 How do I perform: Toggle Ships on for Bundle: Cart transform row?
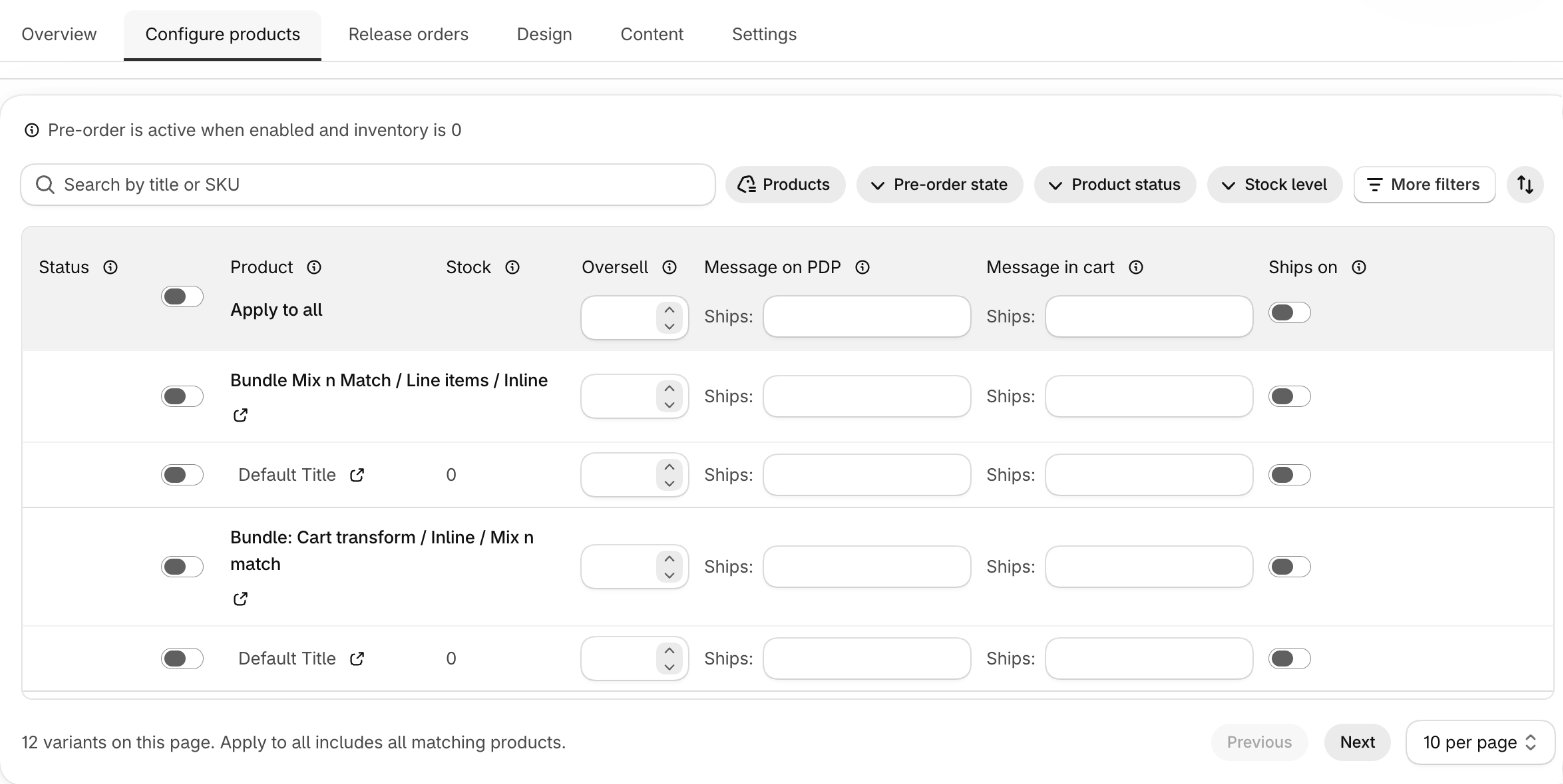[x=1289, y=566]
